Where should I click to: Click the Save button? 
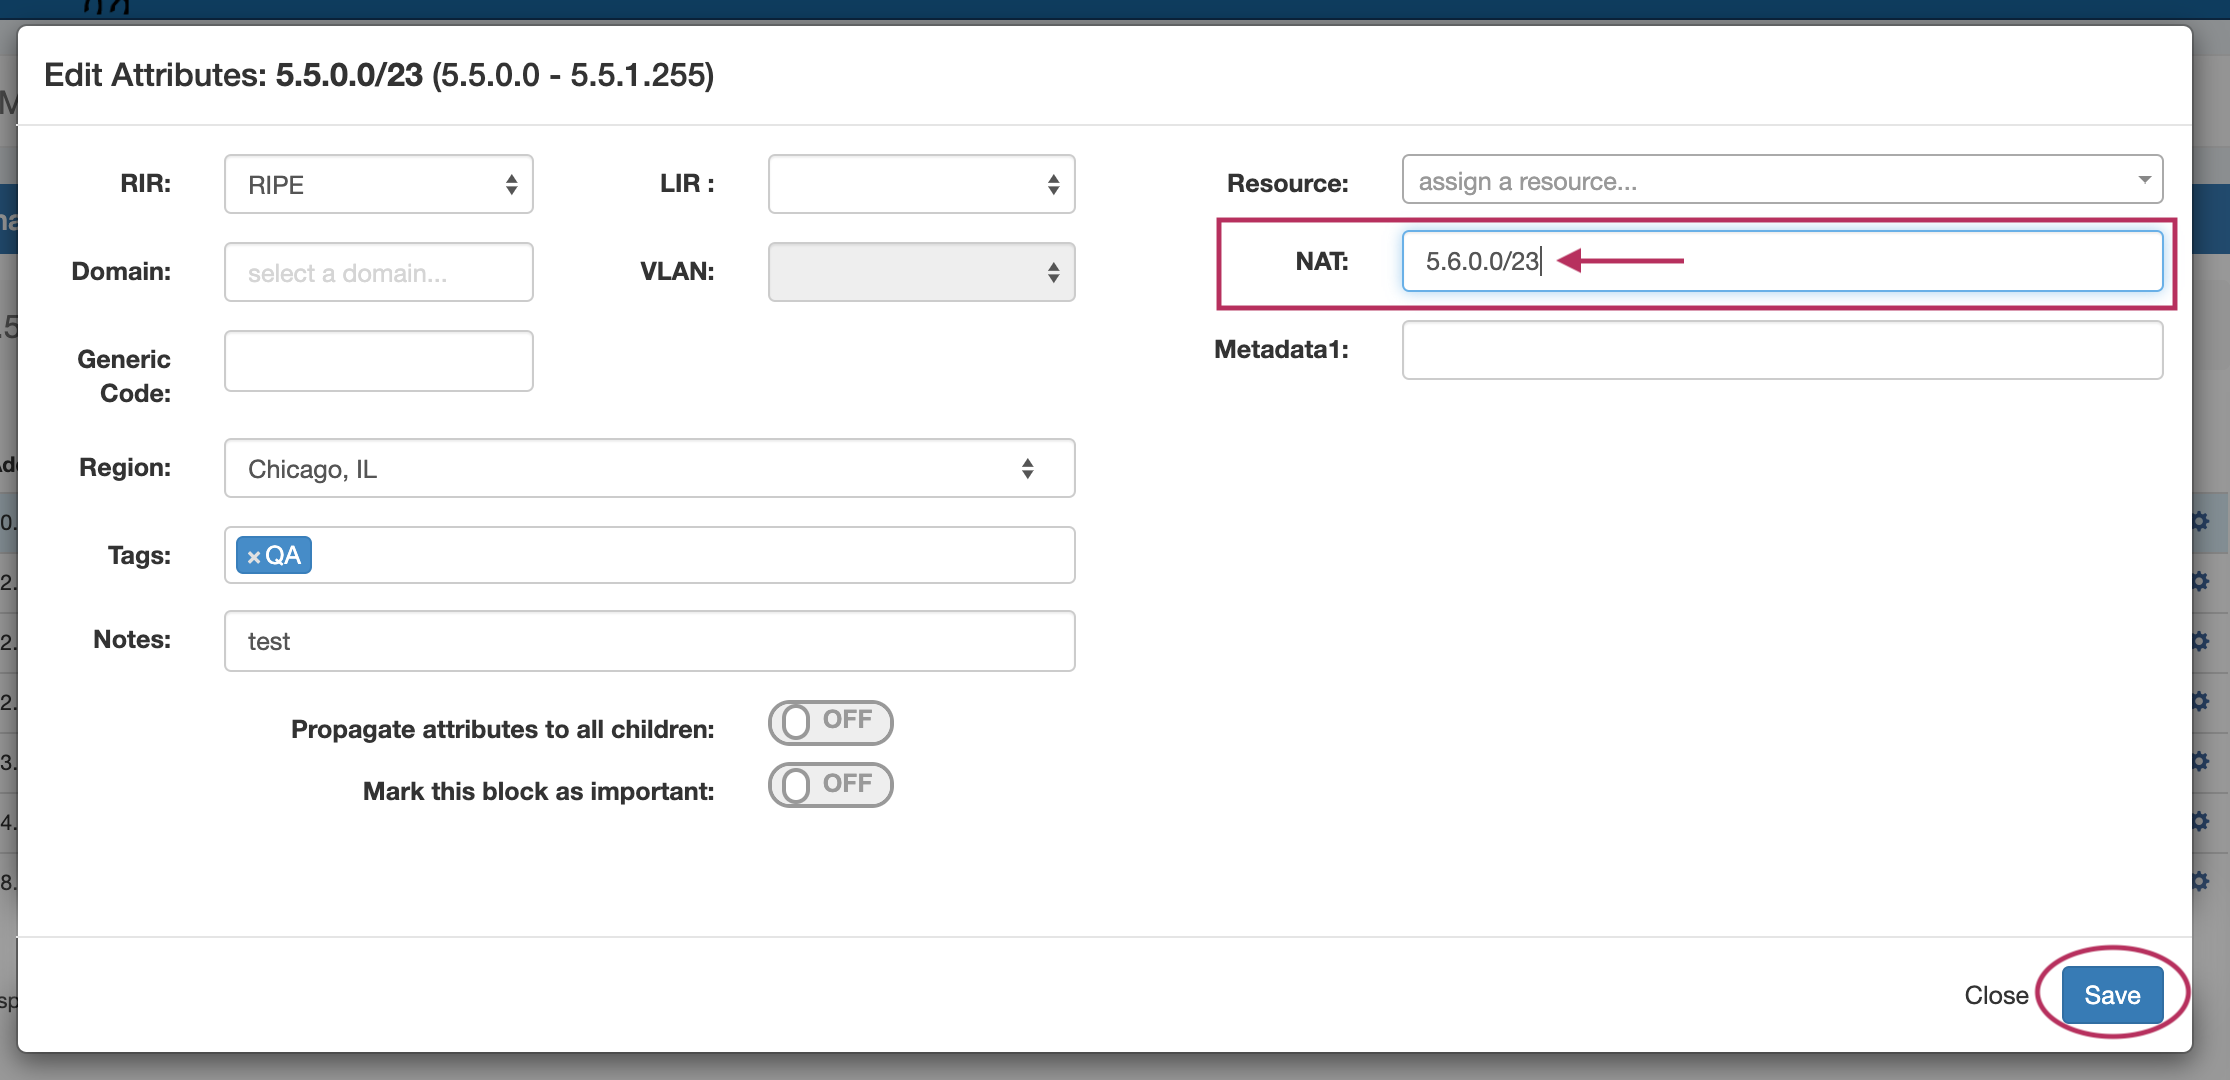tap(2111, 995)
